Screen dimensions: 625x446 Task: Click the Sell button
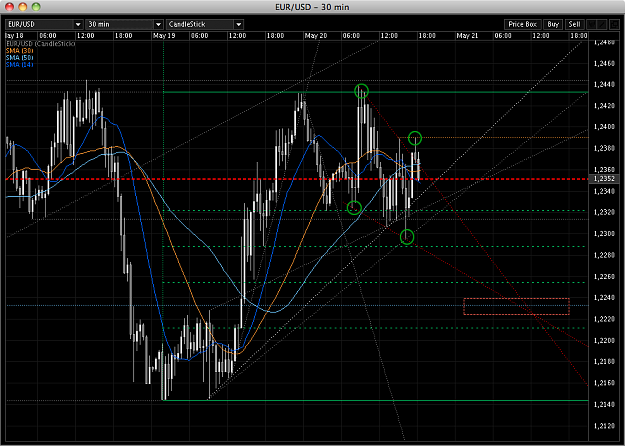click(x=574, y=24)
